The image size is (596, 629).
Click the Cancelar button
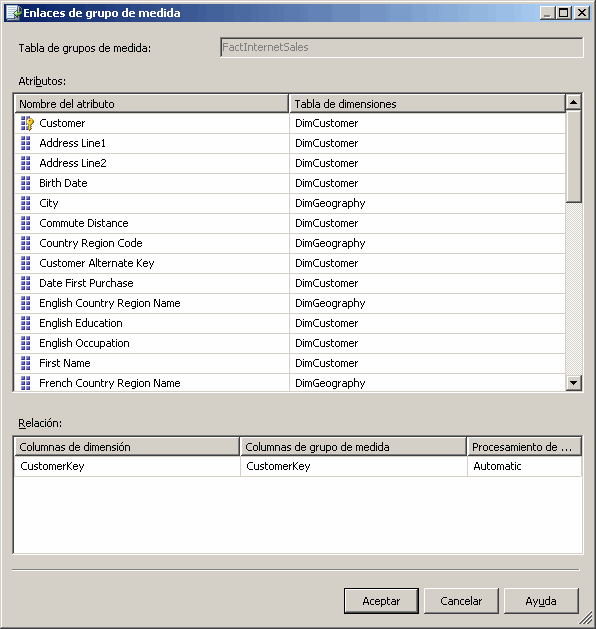coord(461,601)
